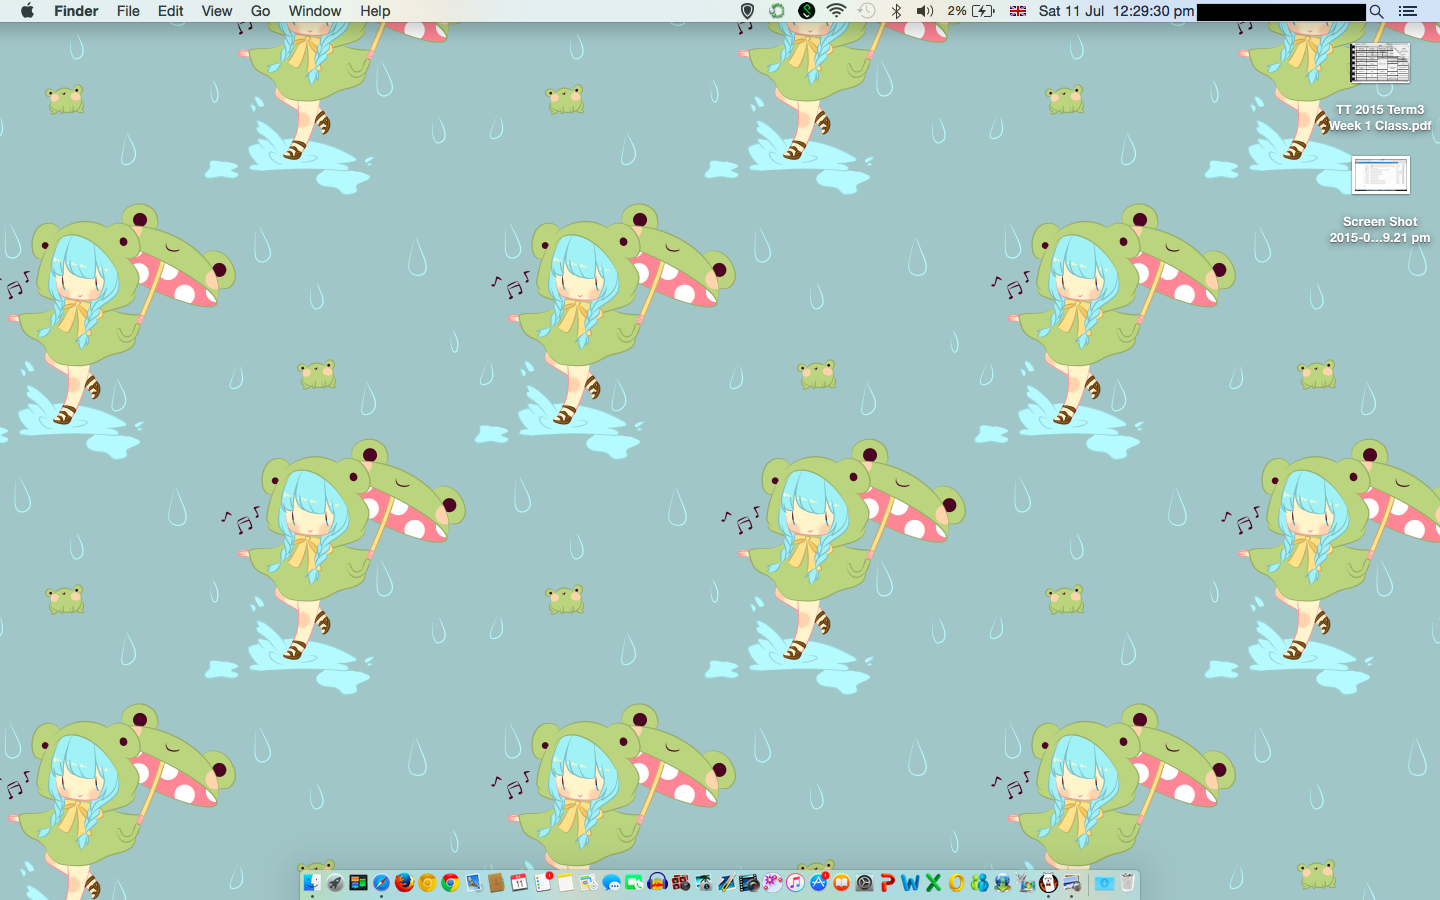Open the Finder menu
This screenshot has width=1440, height=900.
click(76, 11)
